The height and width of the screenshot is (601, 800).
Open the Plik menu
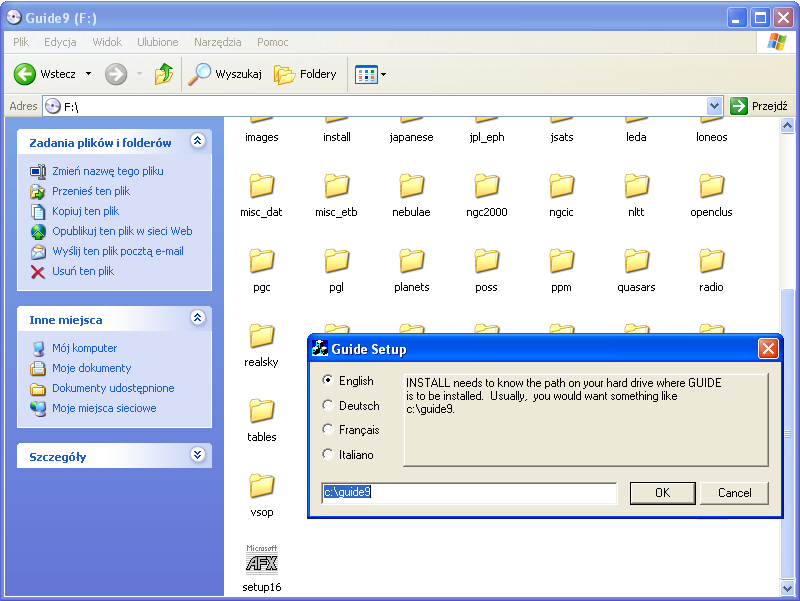tap(21, 42)
